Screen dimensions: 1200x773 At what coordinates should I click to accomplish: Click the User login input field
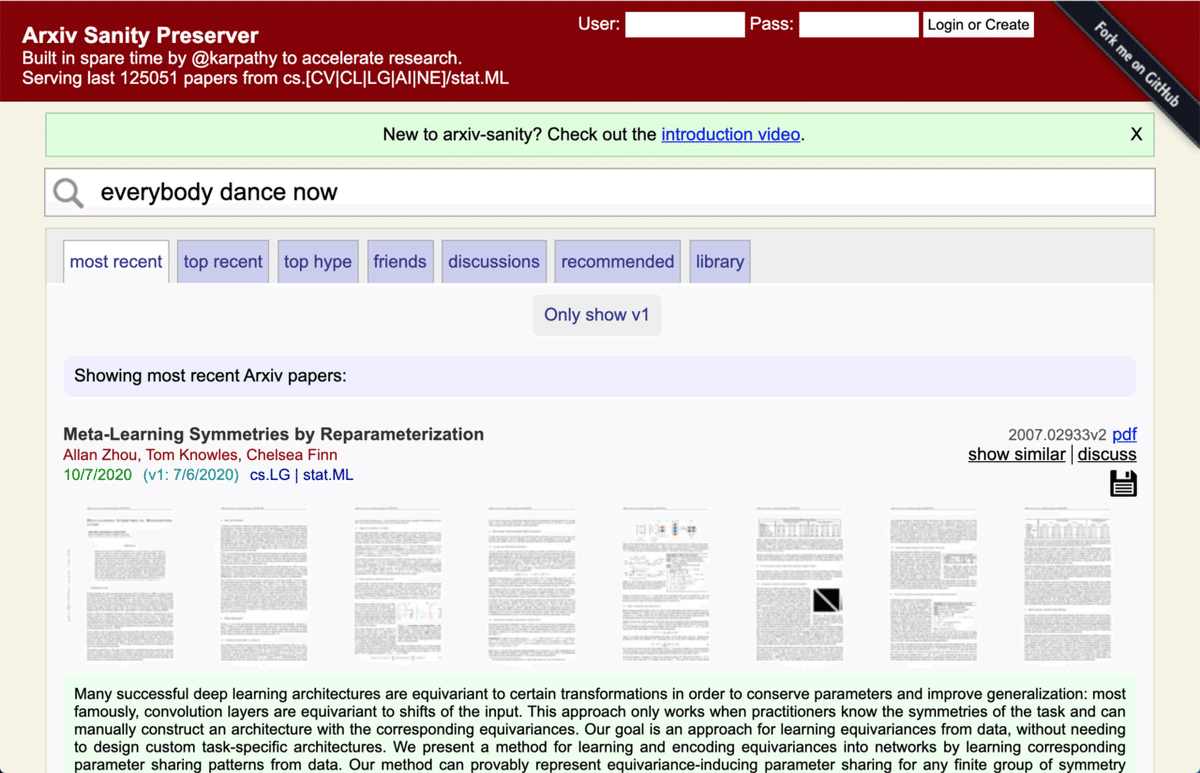[x=684, y=24]
